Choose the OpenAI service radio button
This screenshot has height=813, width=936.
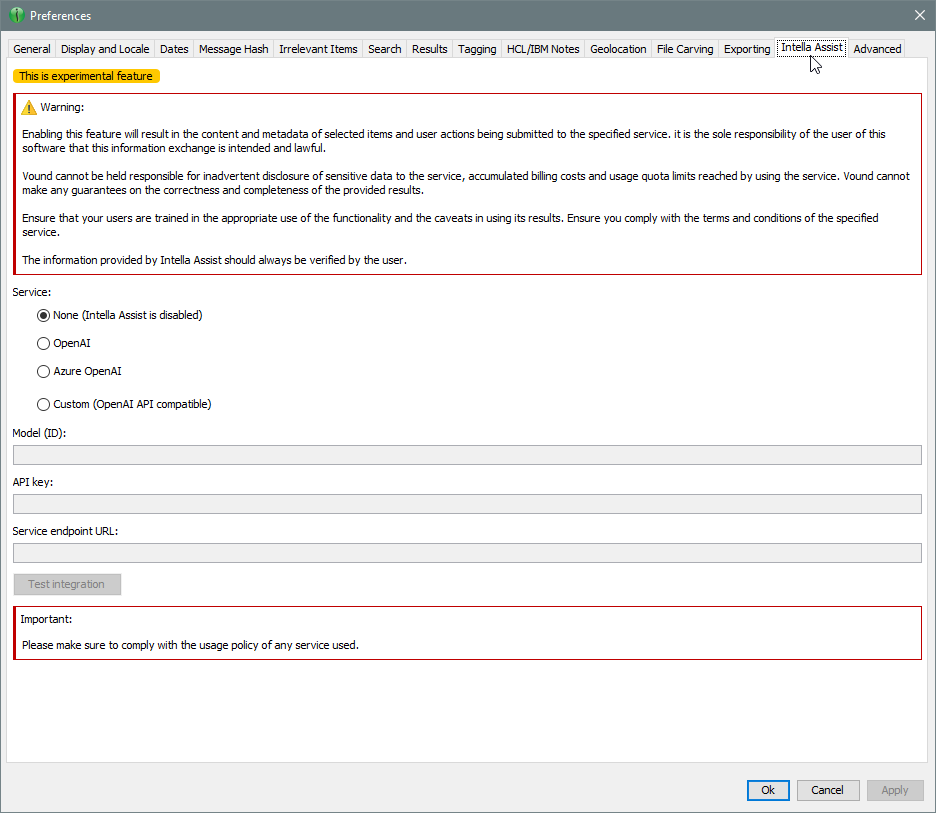tap(43, 343)
